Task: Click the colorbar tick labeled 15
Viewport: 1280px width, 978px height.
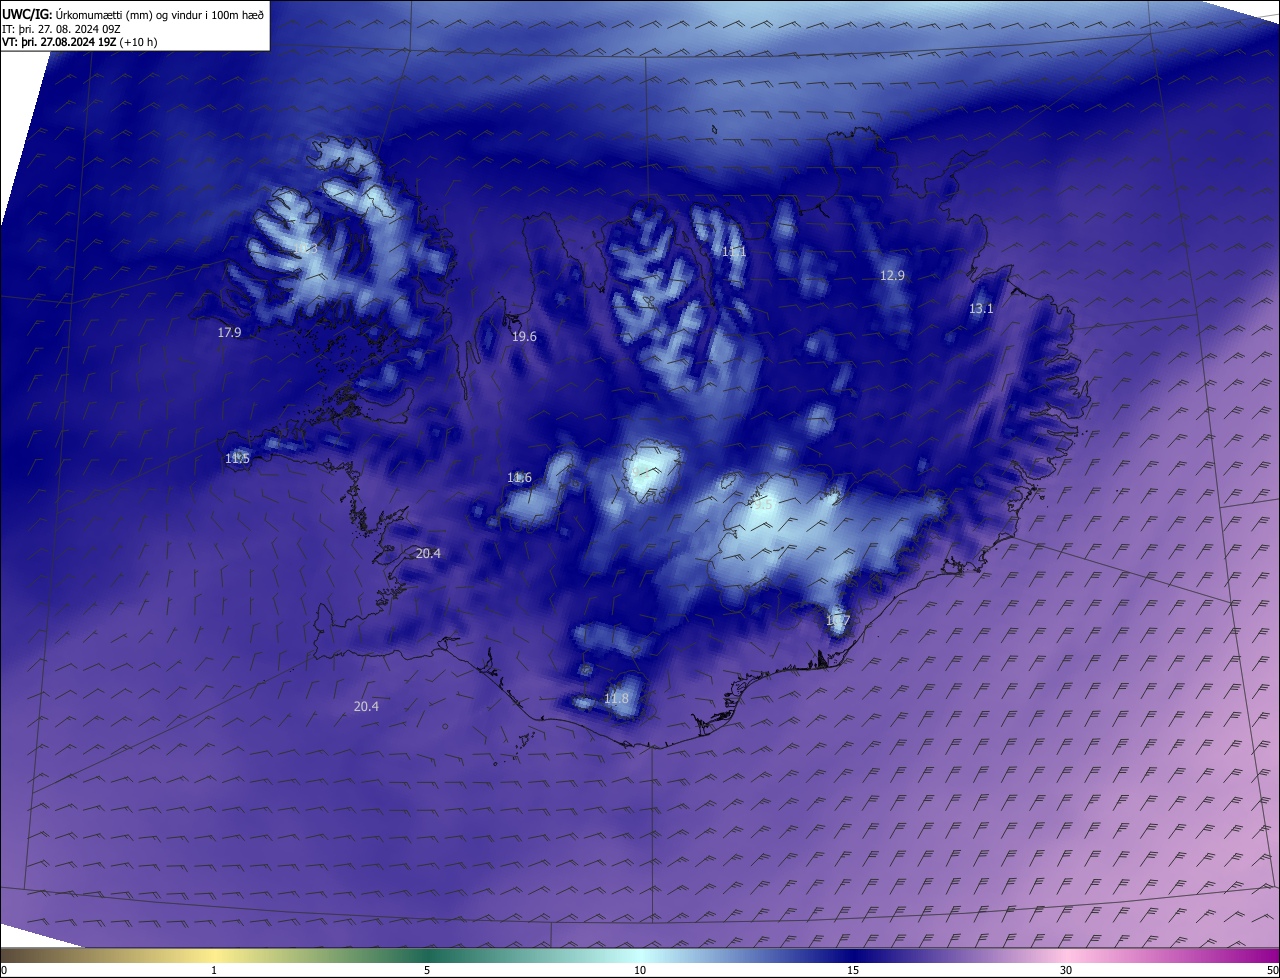Action: 853,971
